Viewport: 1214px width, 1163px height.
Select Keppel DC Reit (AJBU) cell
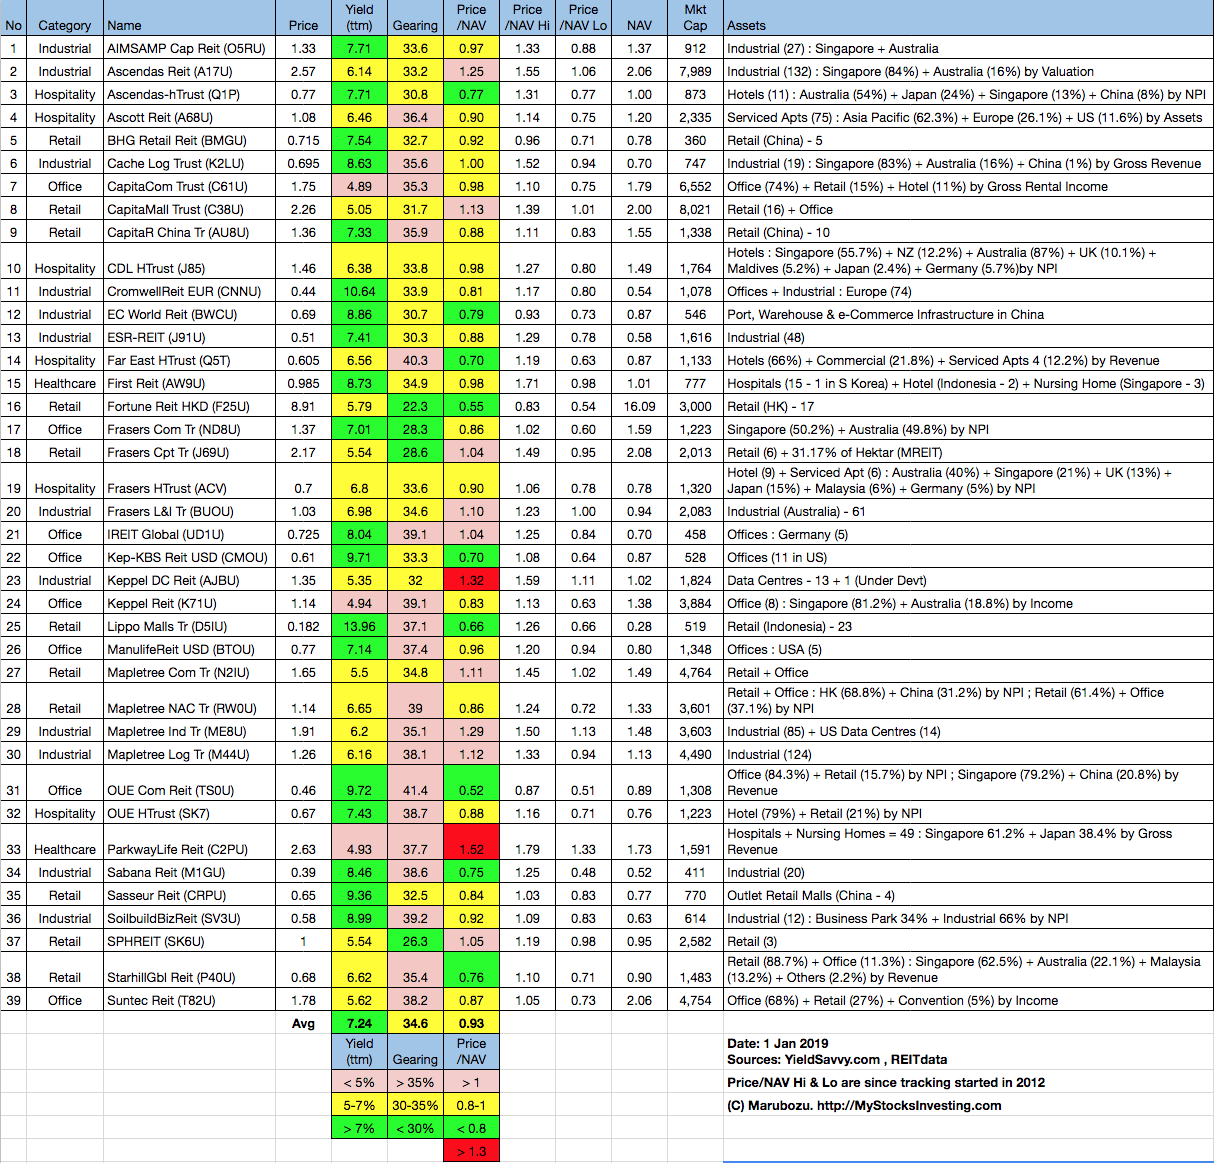point(189,580)
